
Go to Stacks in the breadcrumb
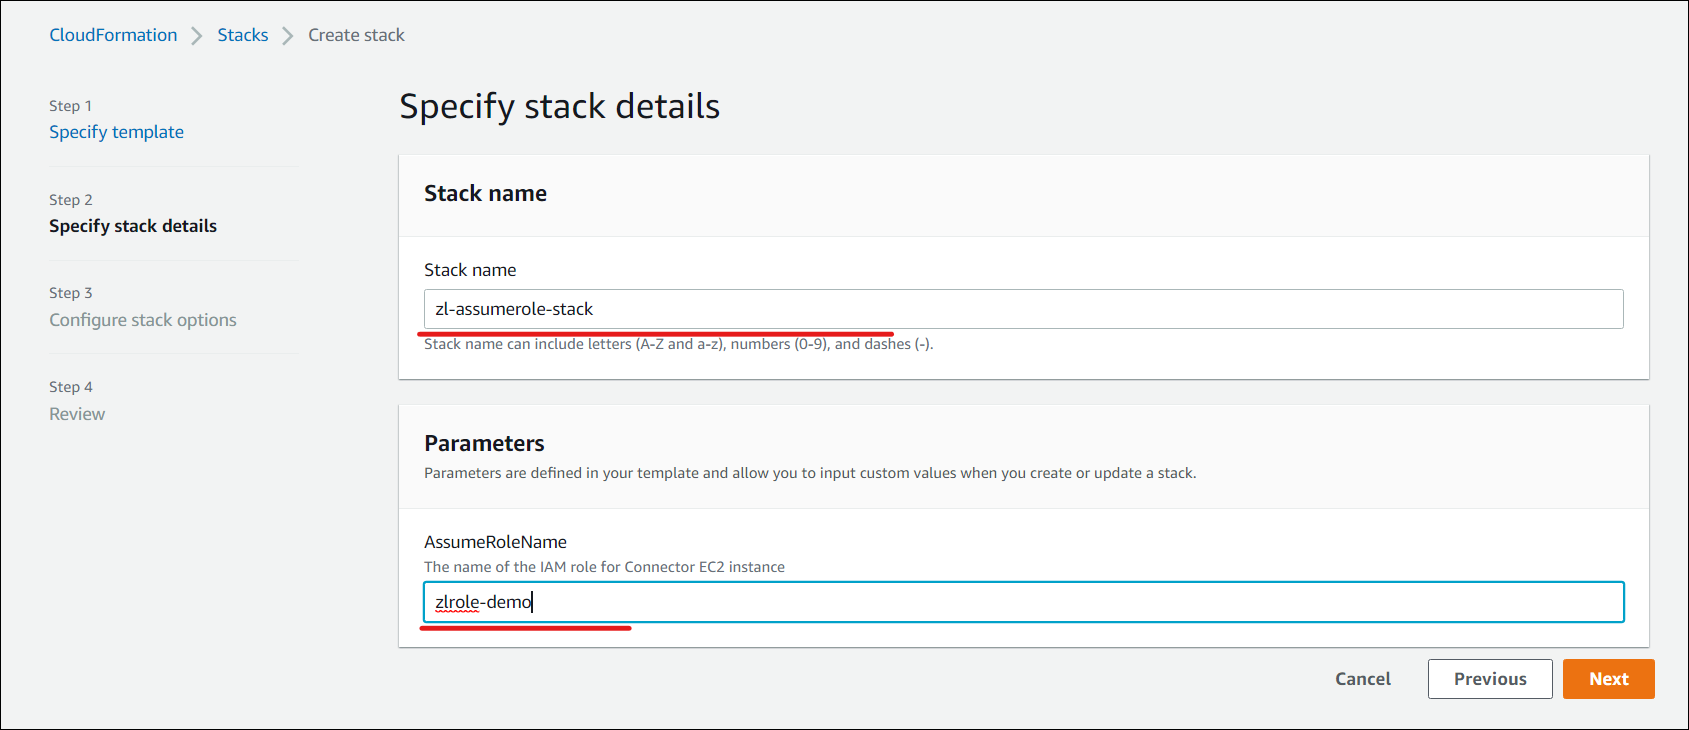coord(243,35)
